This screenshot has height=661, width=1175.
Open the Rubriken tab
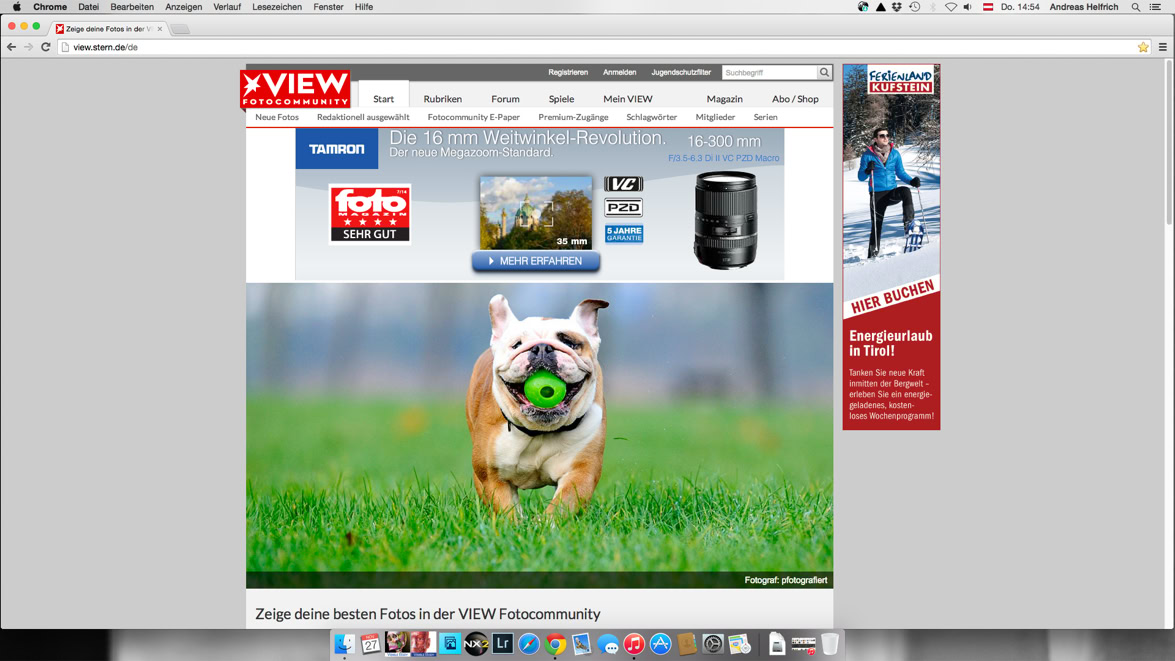point(443,99)
